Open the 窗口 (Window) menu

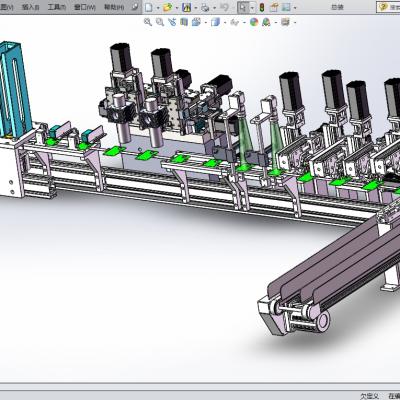tap(85, 7)
